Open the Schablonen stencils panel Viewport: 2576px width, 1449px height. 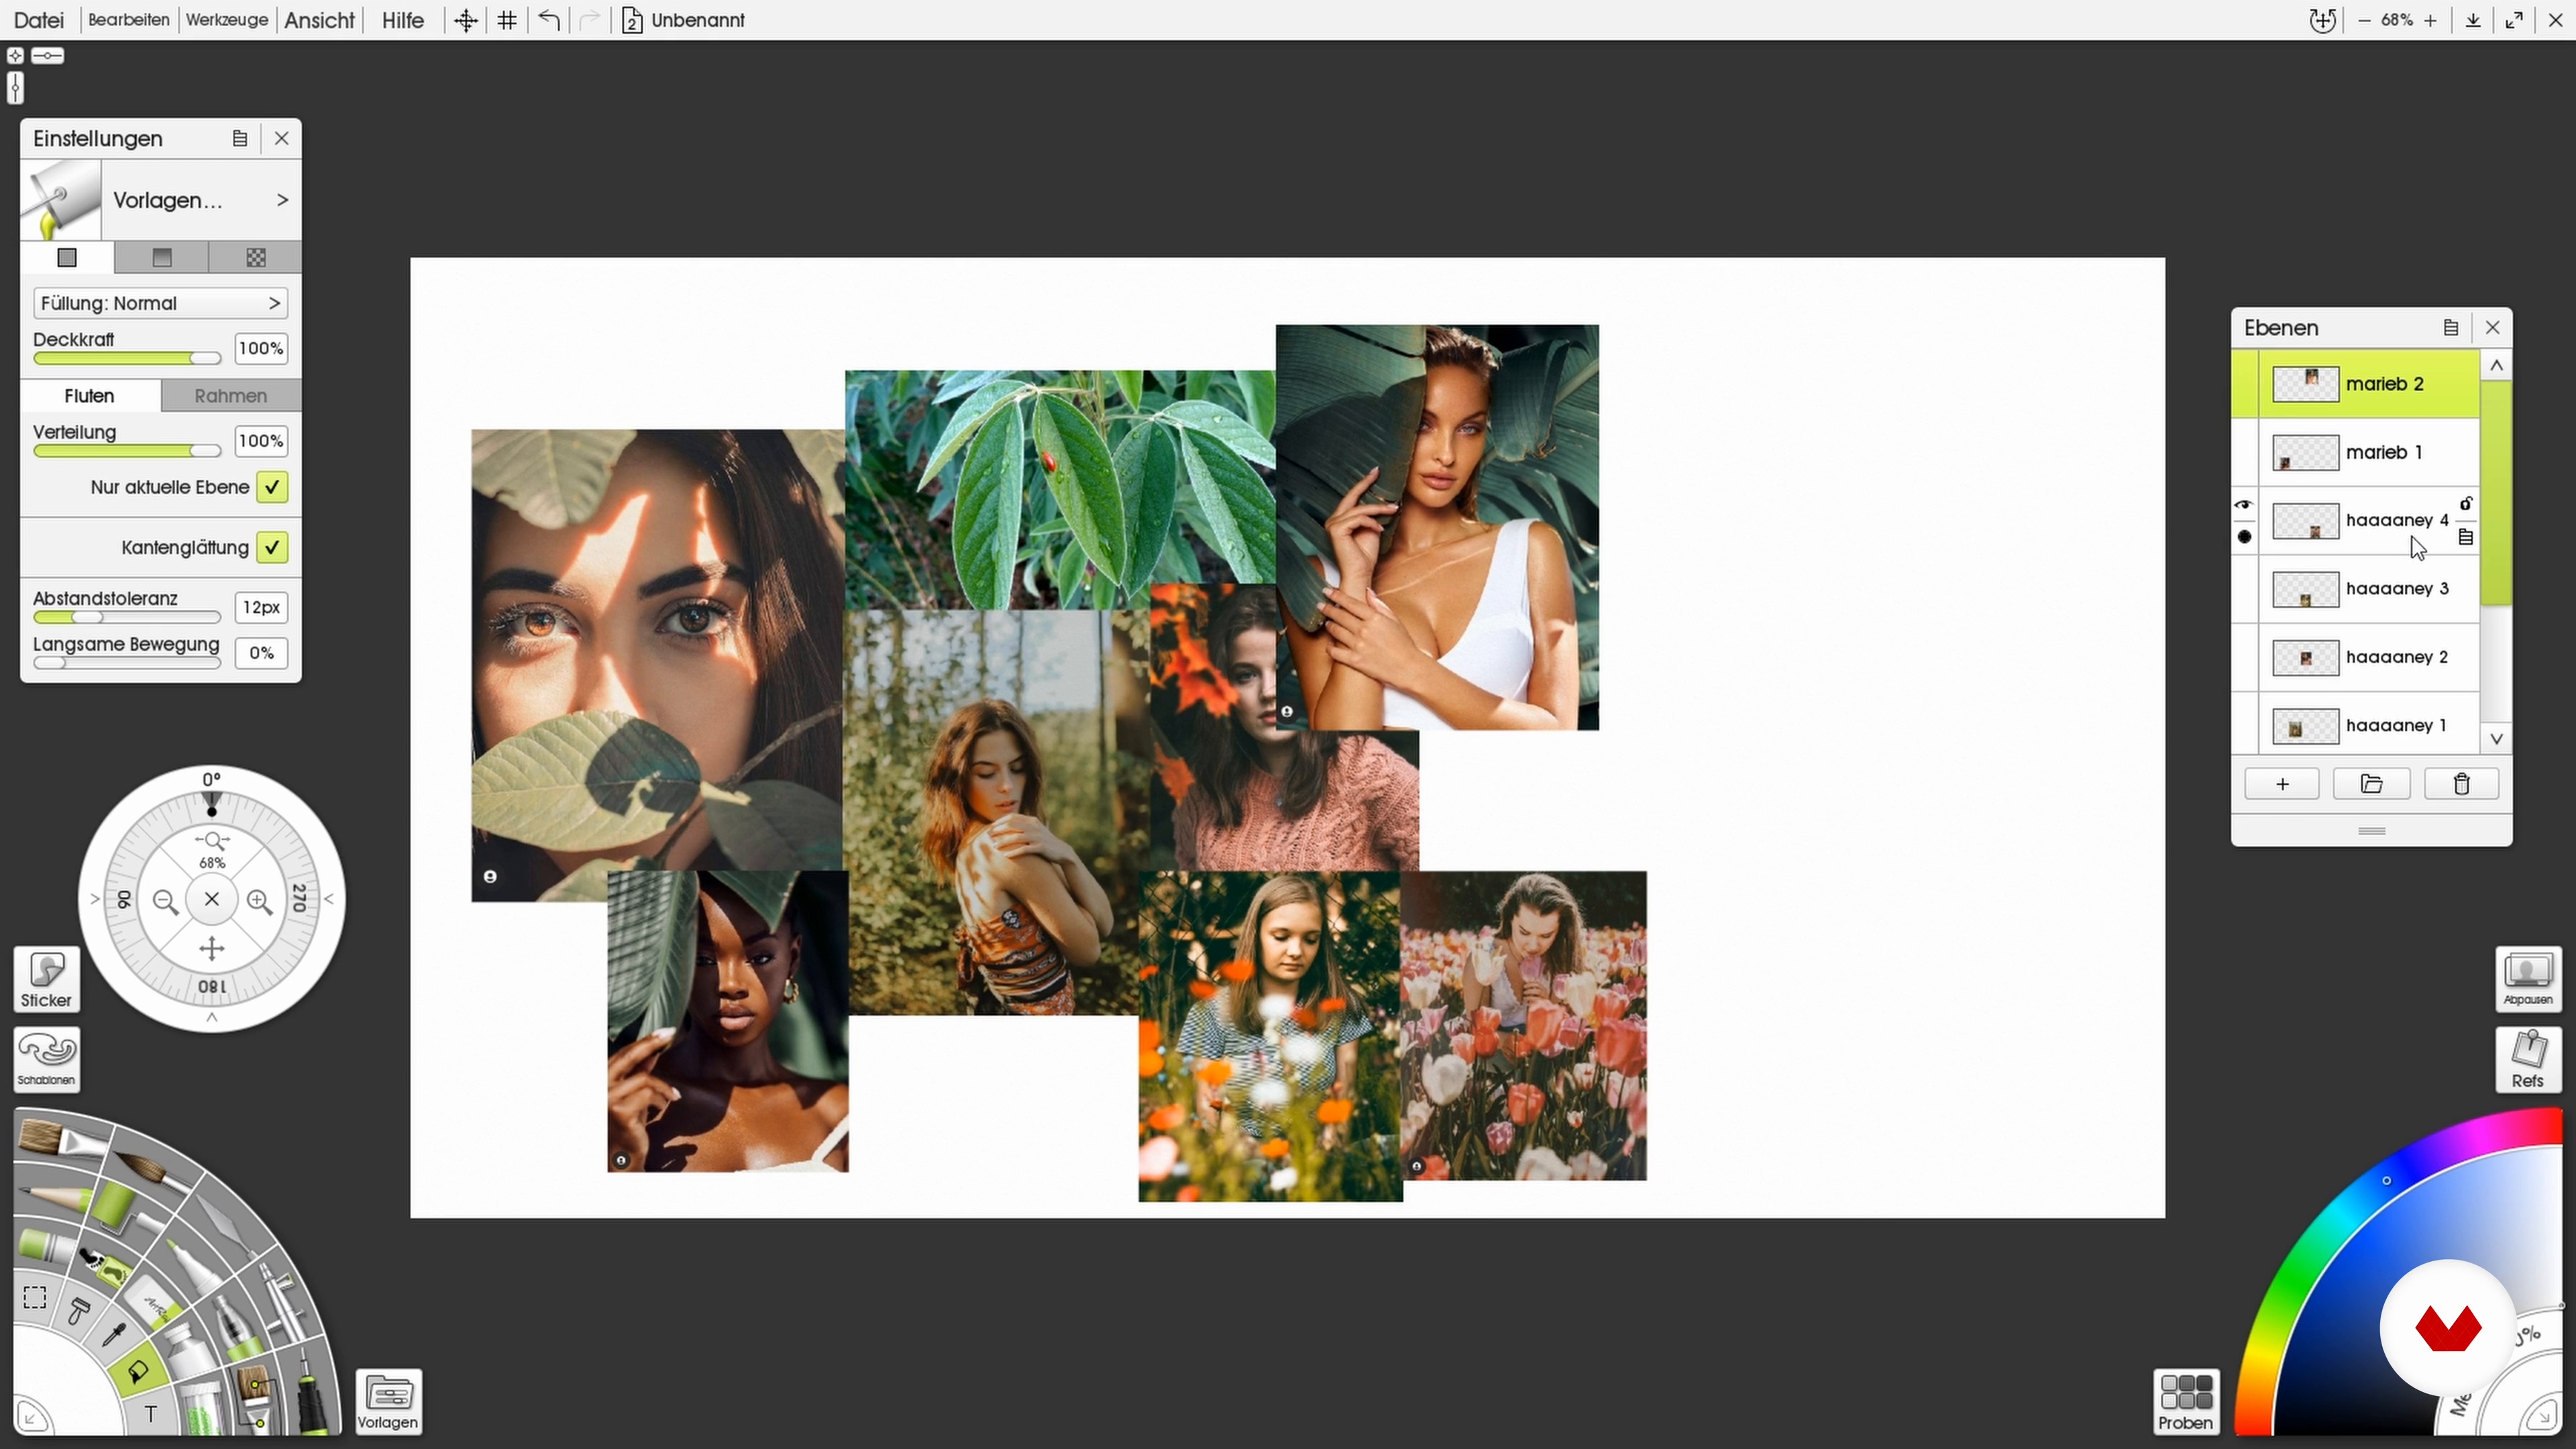coord(46,1059)
